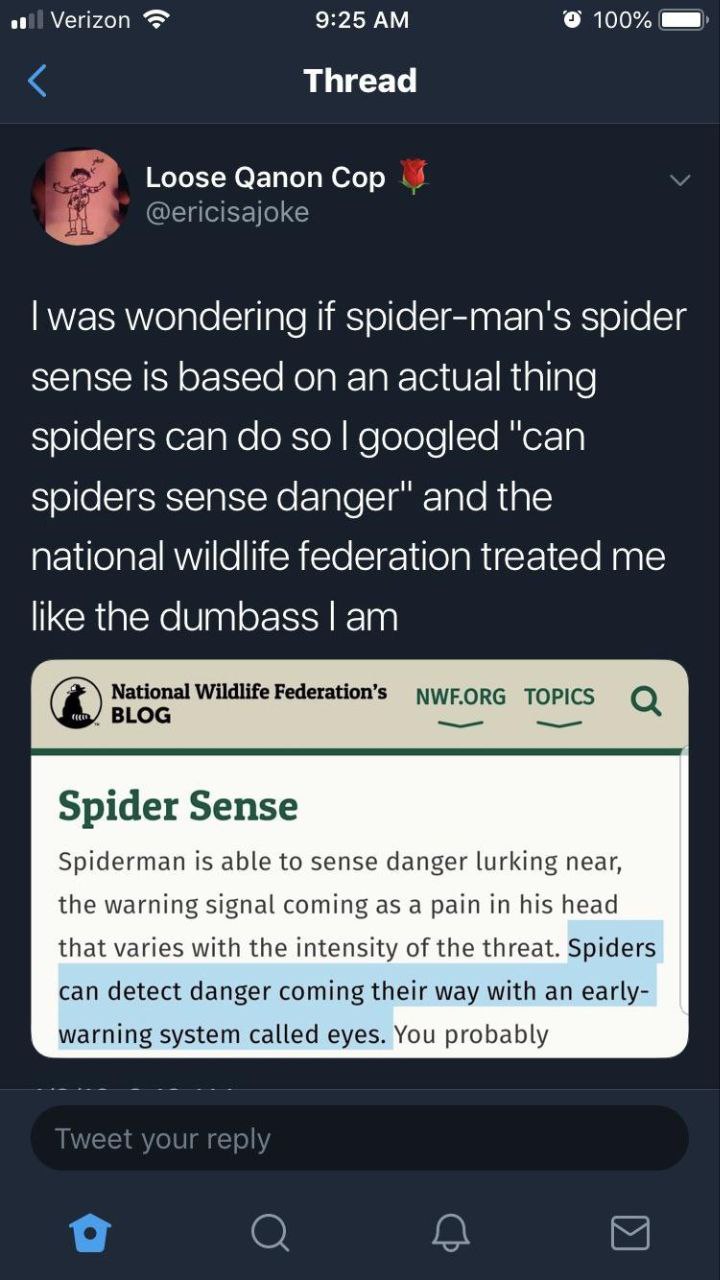Image resolution: width=720 pixels, height=1280 pixels.
Task: Open the Notifications bell tab
Action: (450, 1232)
